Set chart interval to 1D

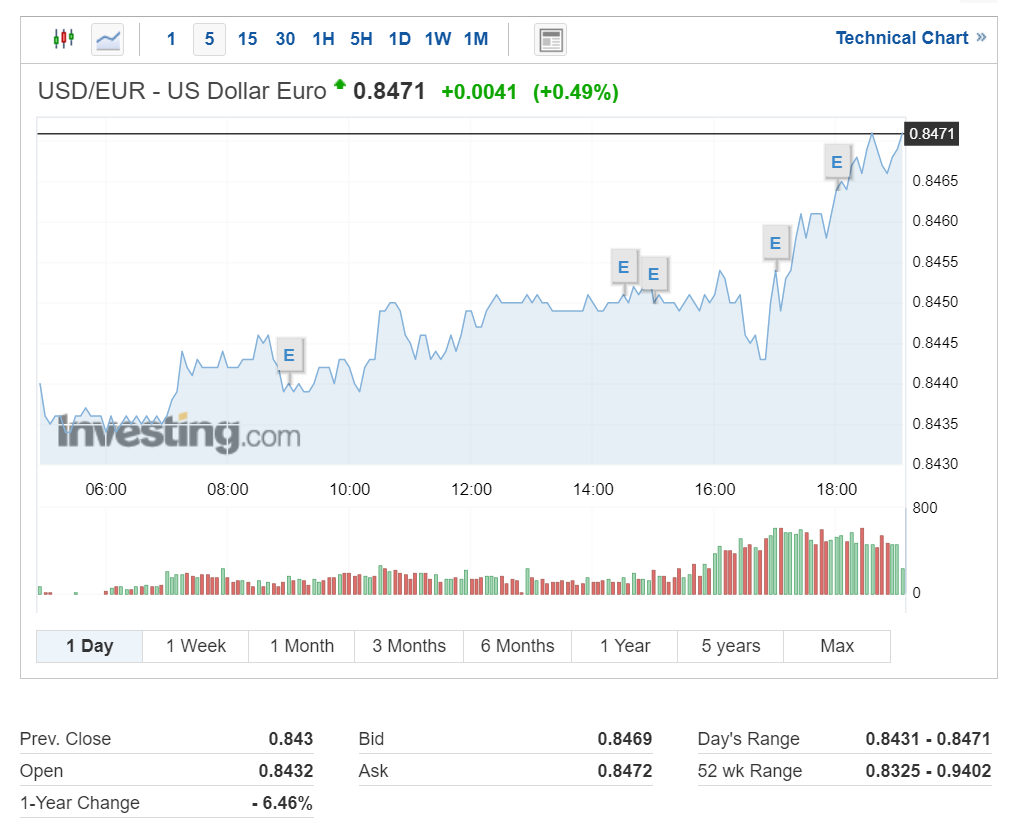tap(399, 39)
